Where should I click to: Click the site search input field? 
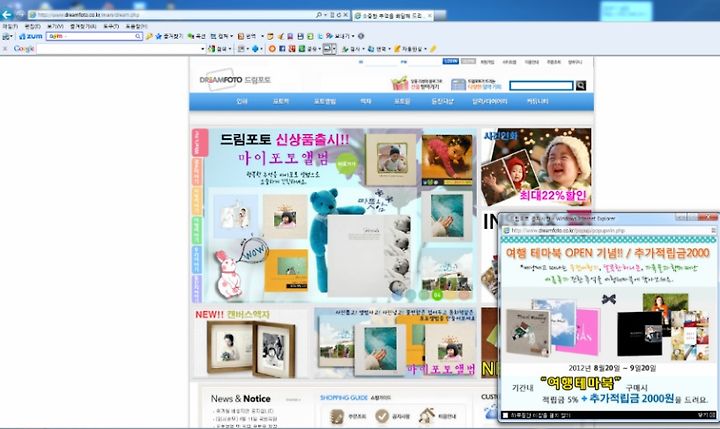[542, 85]
